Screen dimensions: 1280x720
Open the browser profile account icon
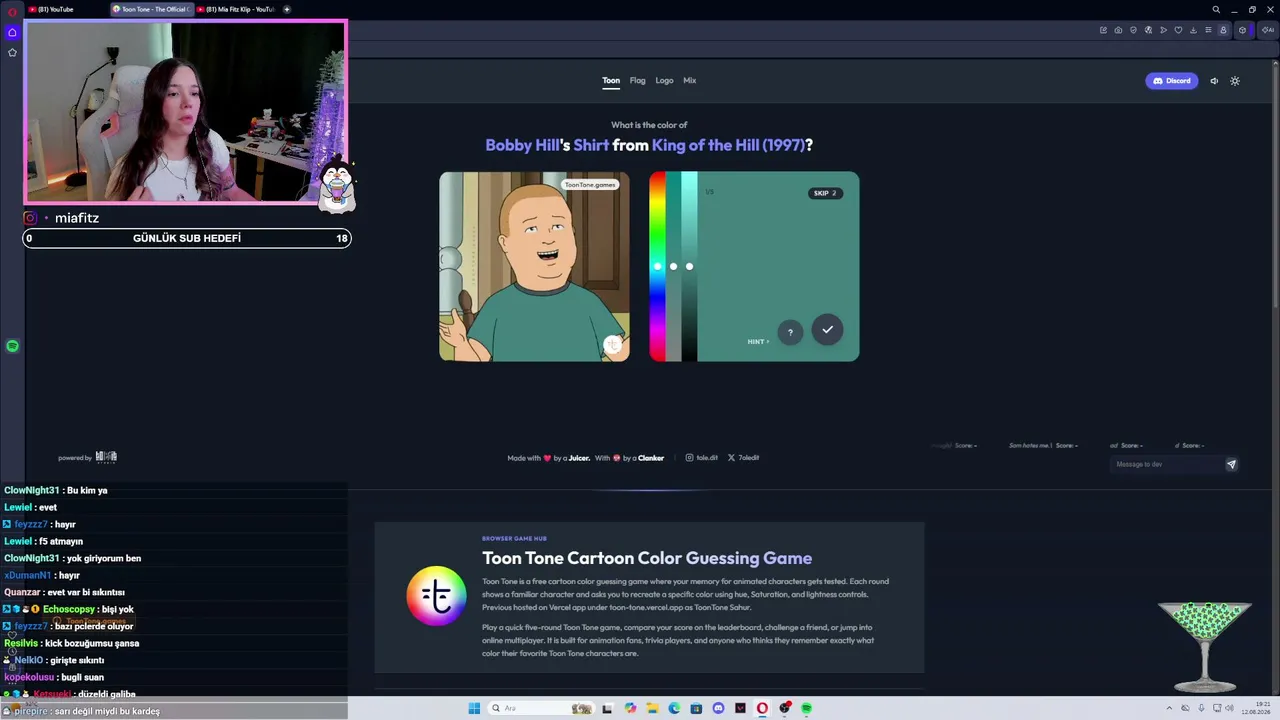pyautogui.click(x=1223, y=30)
